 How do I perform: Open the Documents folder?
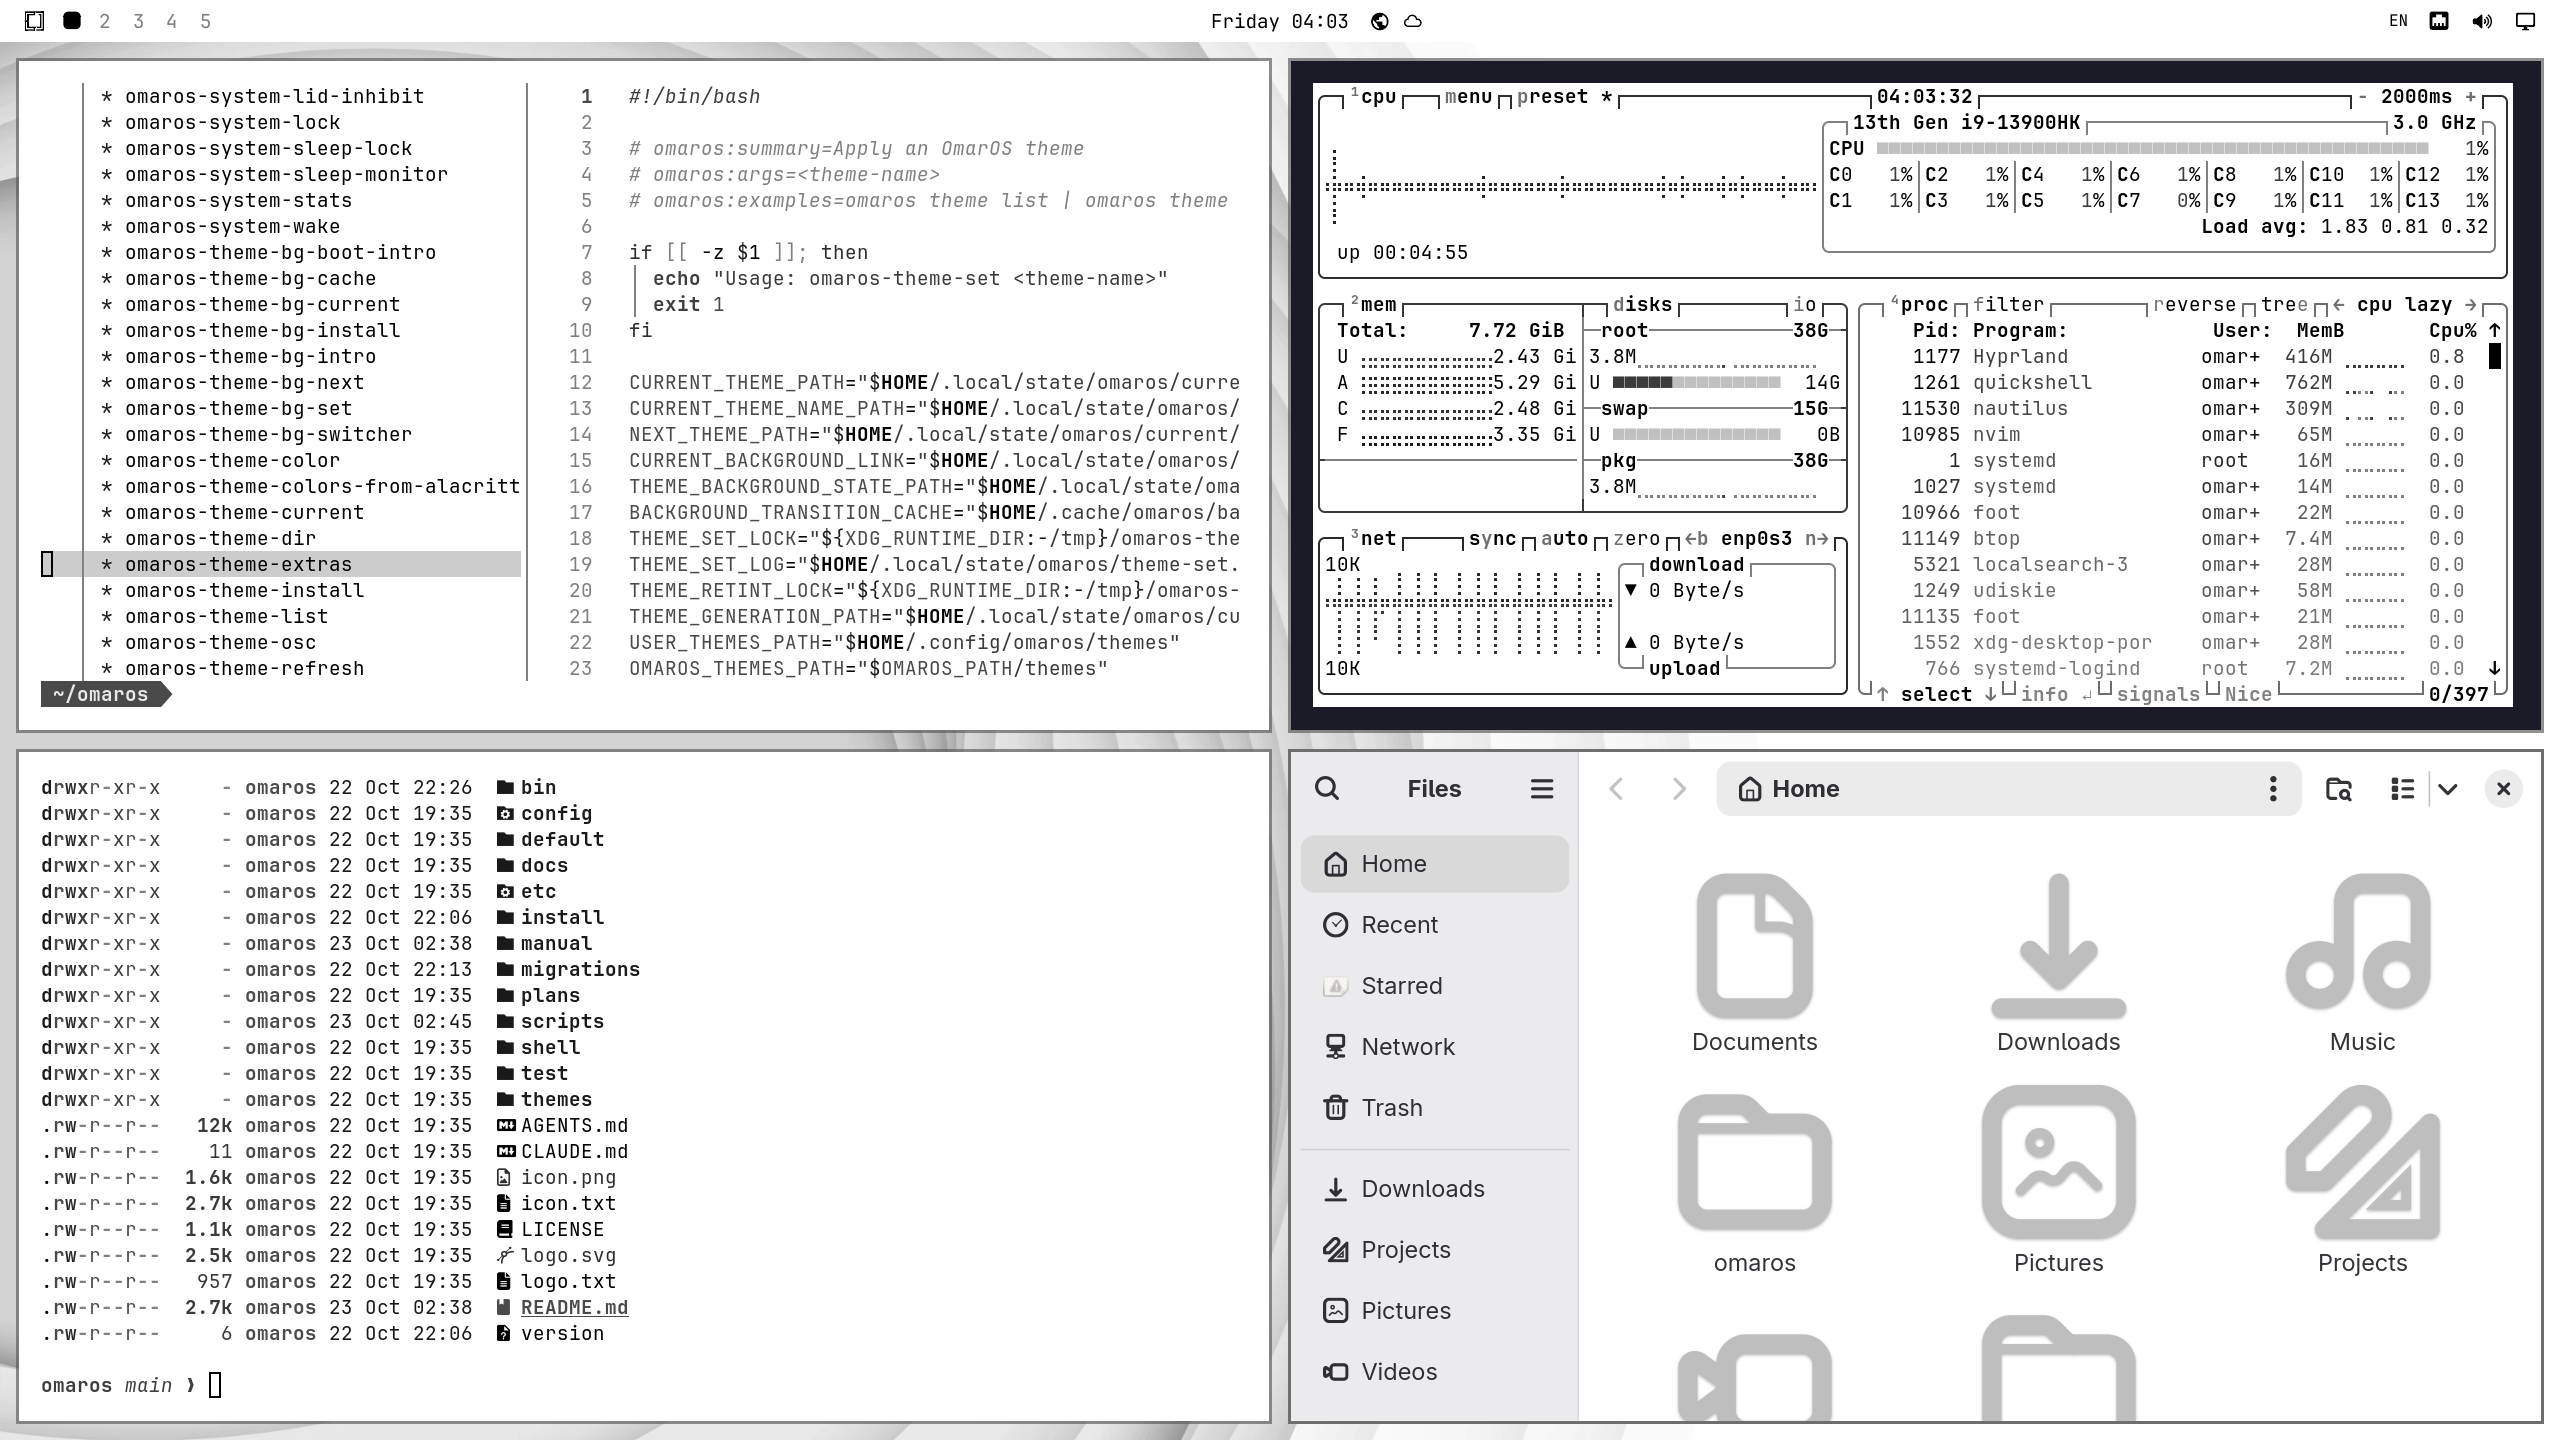(1754, 963)
